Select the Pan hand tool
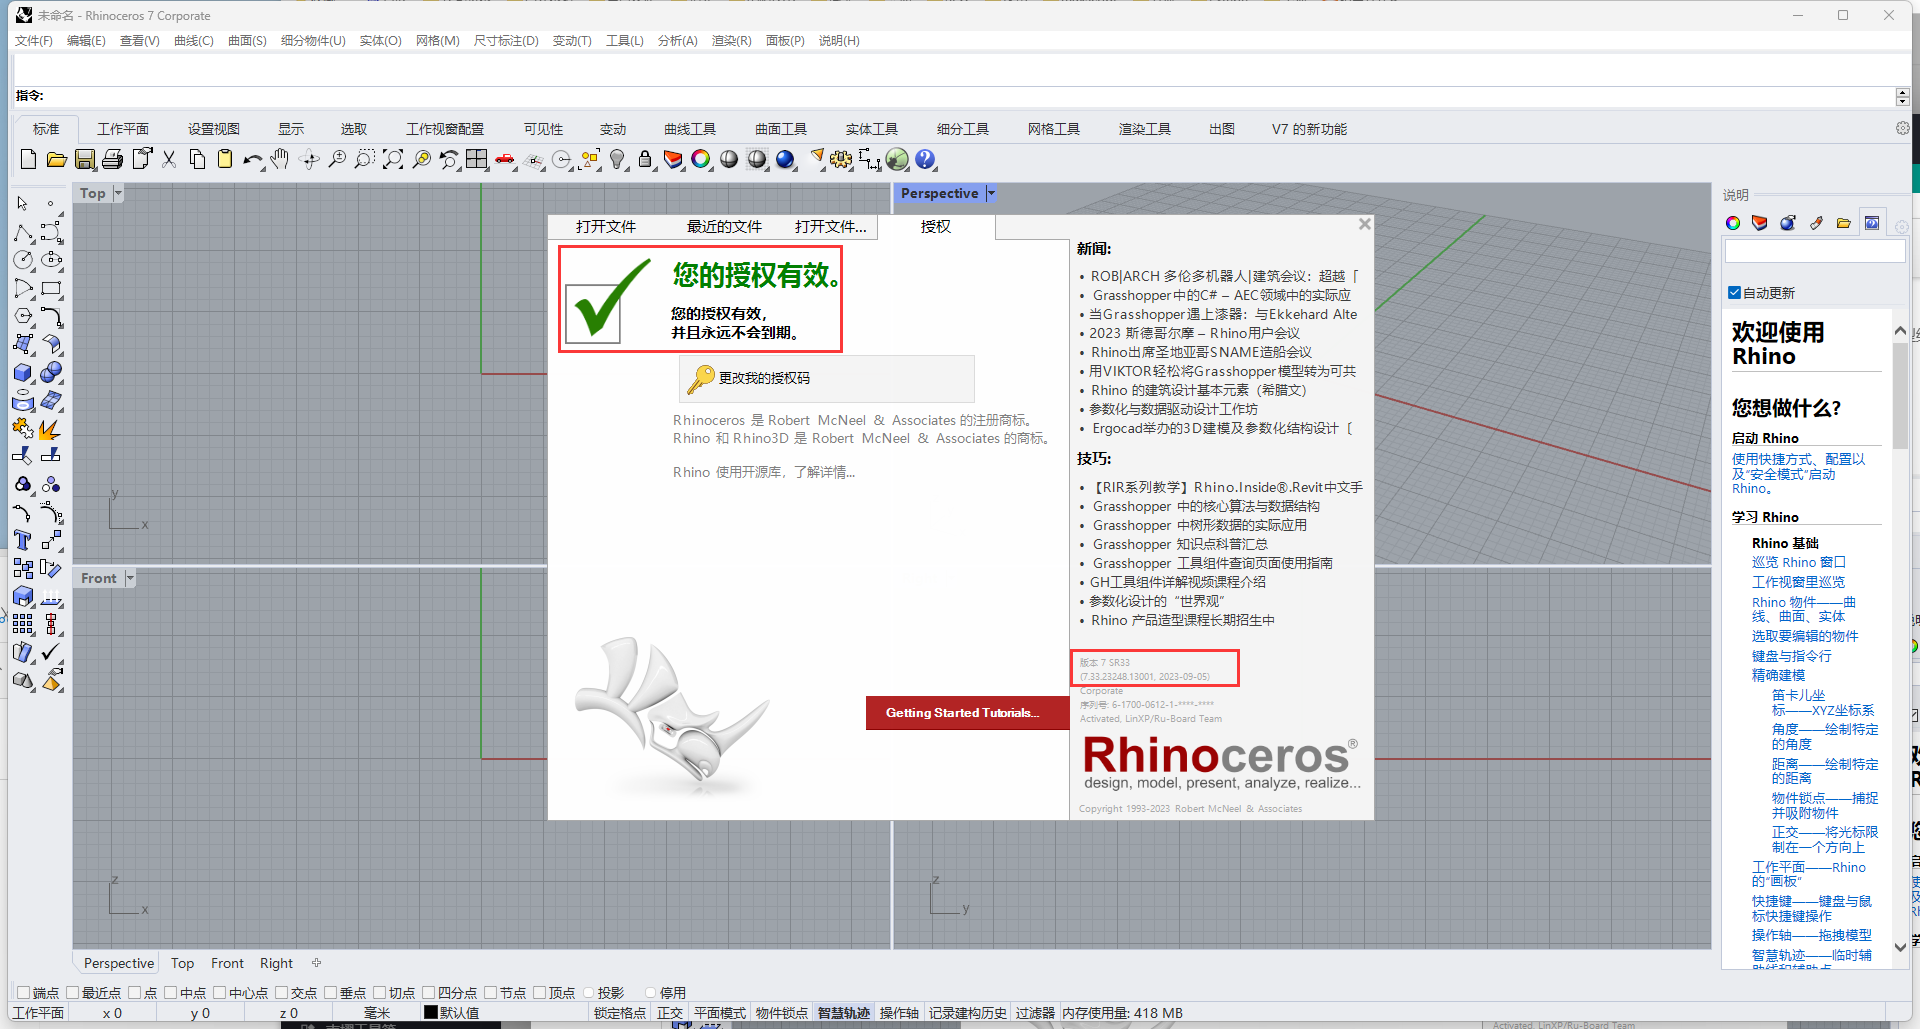This screenshot has width=1920, height=1029. click(x=281, y=160)
